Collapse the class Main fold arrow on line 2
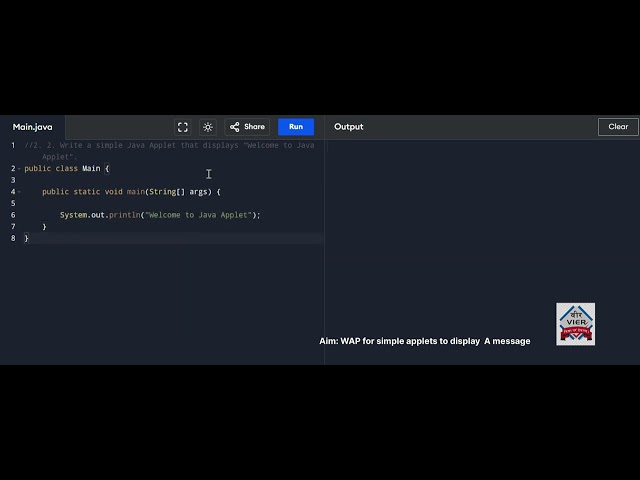Viewport: 640px width, 480px height. point(19,169)
